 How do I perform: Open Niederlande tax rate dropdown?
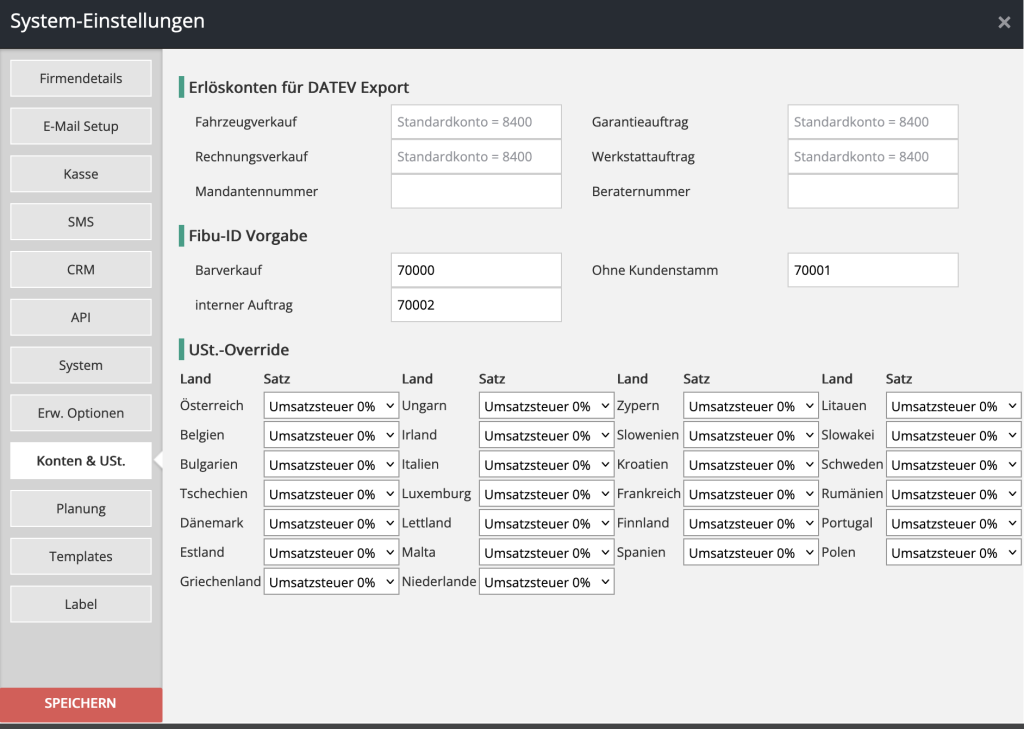546,582
